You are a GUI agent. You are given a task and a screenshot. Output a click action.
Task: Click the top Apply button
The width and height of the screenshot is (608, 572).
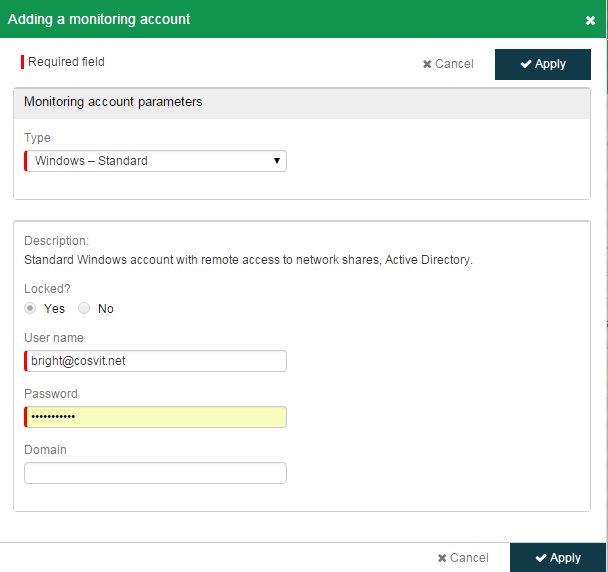[543, 64]
